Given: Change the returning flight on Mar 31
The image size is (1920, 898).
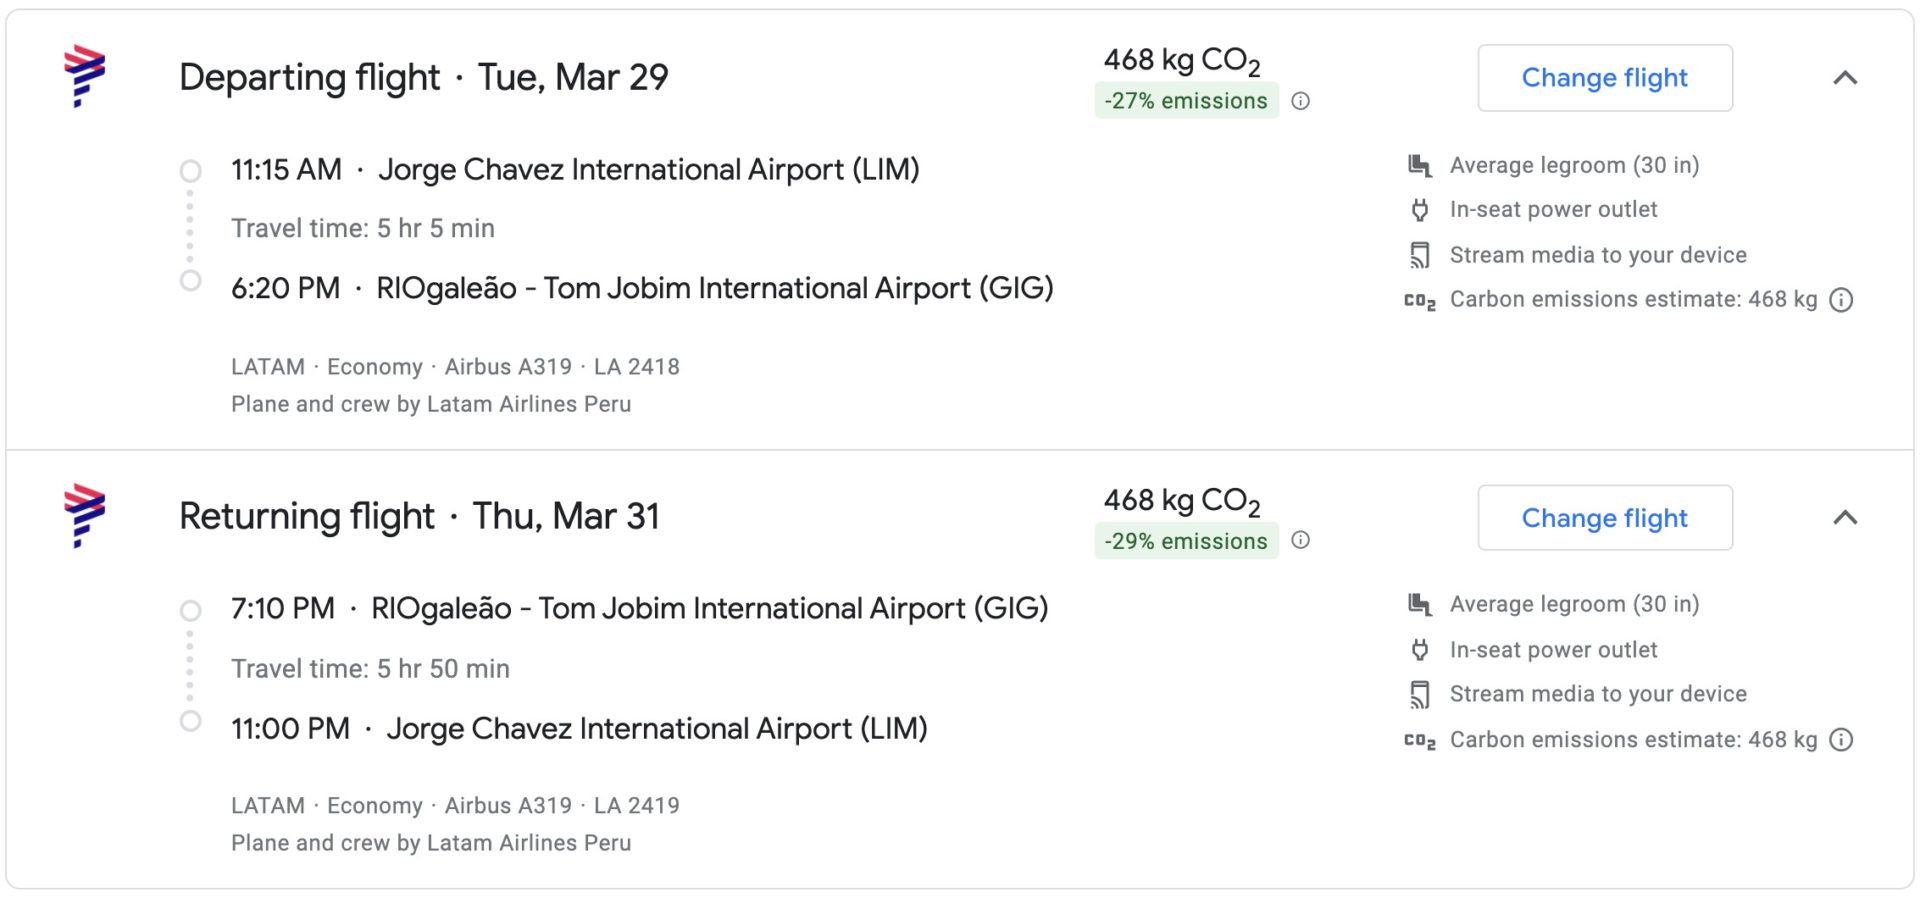Looking at the screenshot, I should 1605,517.
